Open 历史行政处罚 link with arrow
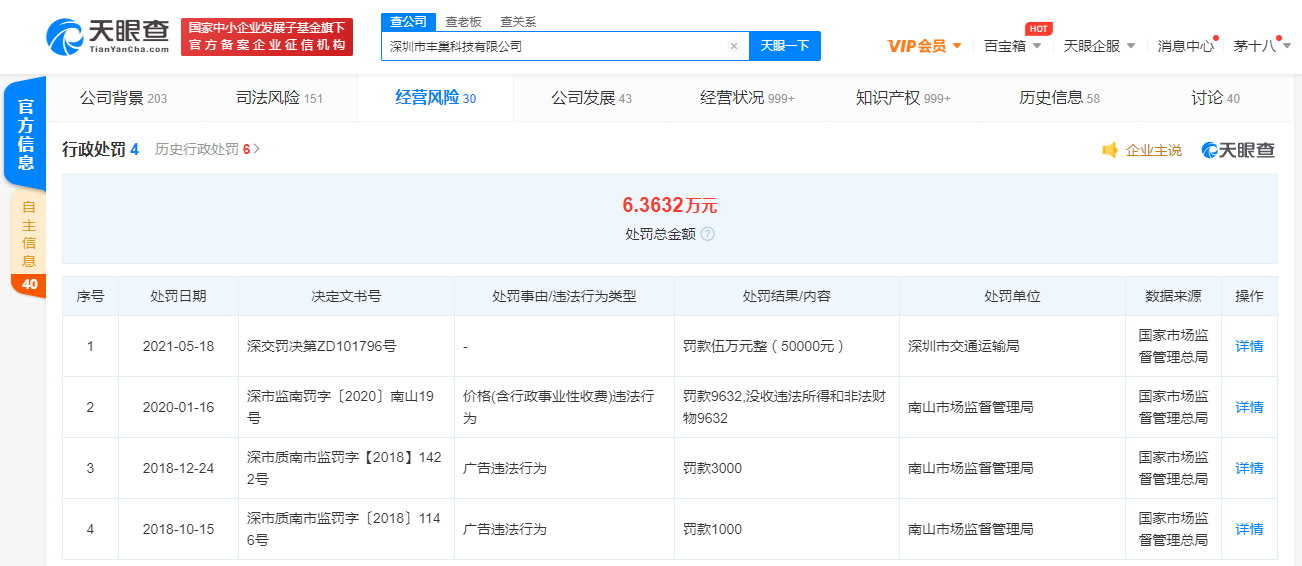The width and height of the screenshot is (1302, 566). [x=207, y=150]
